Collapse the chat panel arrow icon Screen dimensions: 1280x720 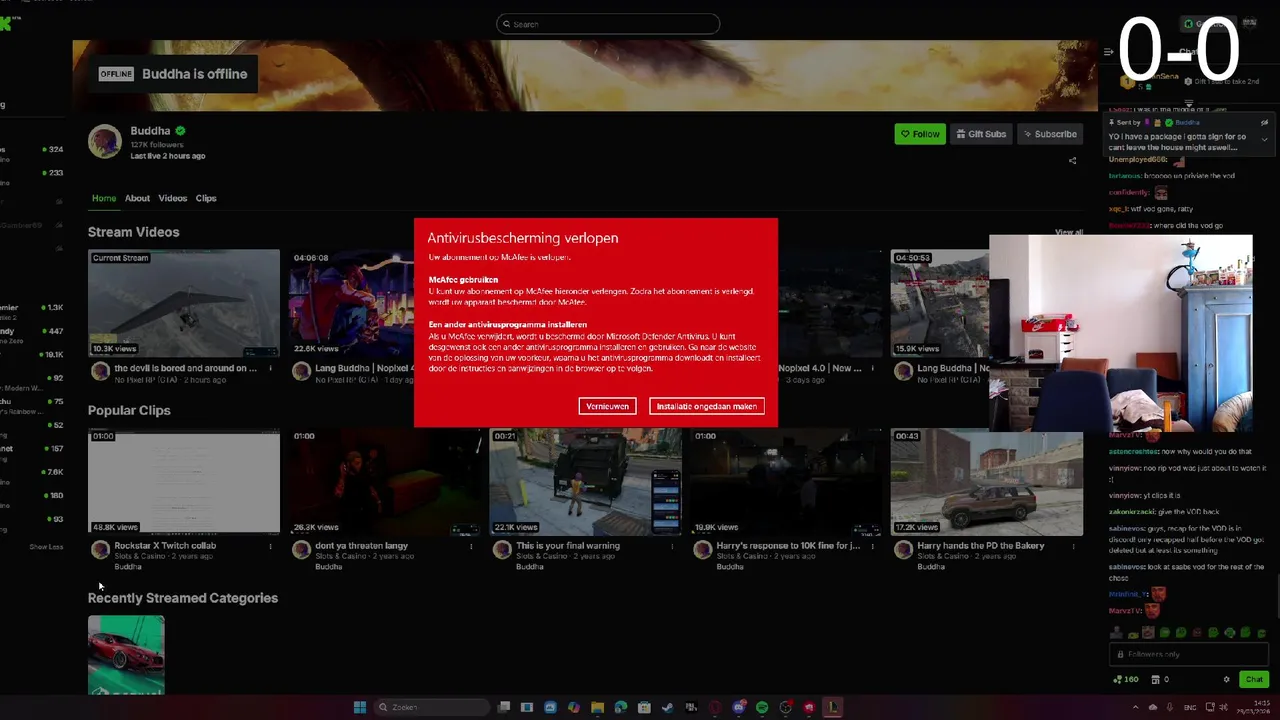click(x=1109, y=52)
